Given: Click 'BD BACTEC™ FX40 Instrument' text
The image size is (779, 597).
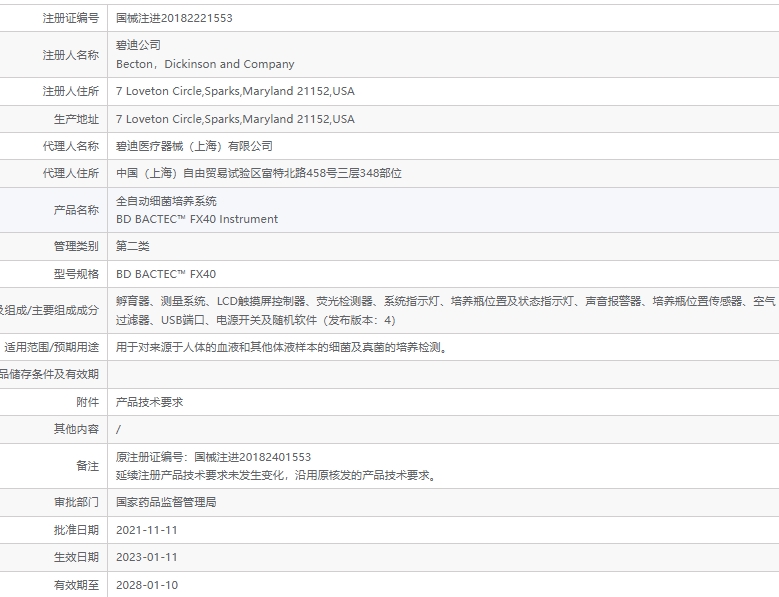Looking at the screenshot, I should pos(197,219).
